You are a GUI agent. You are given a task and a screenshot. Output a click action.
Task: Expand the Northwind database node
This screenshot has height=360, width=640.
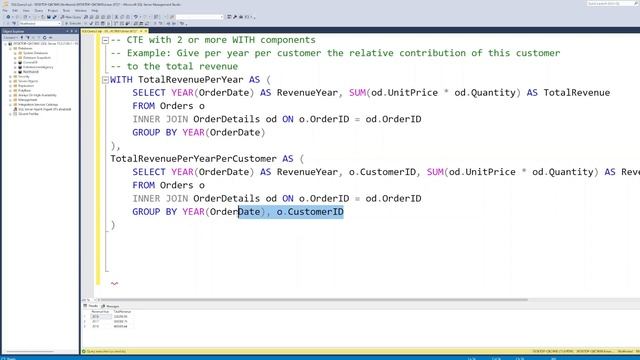15,72
